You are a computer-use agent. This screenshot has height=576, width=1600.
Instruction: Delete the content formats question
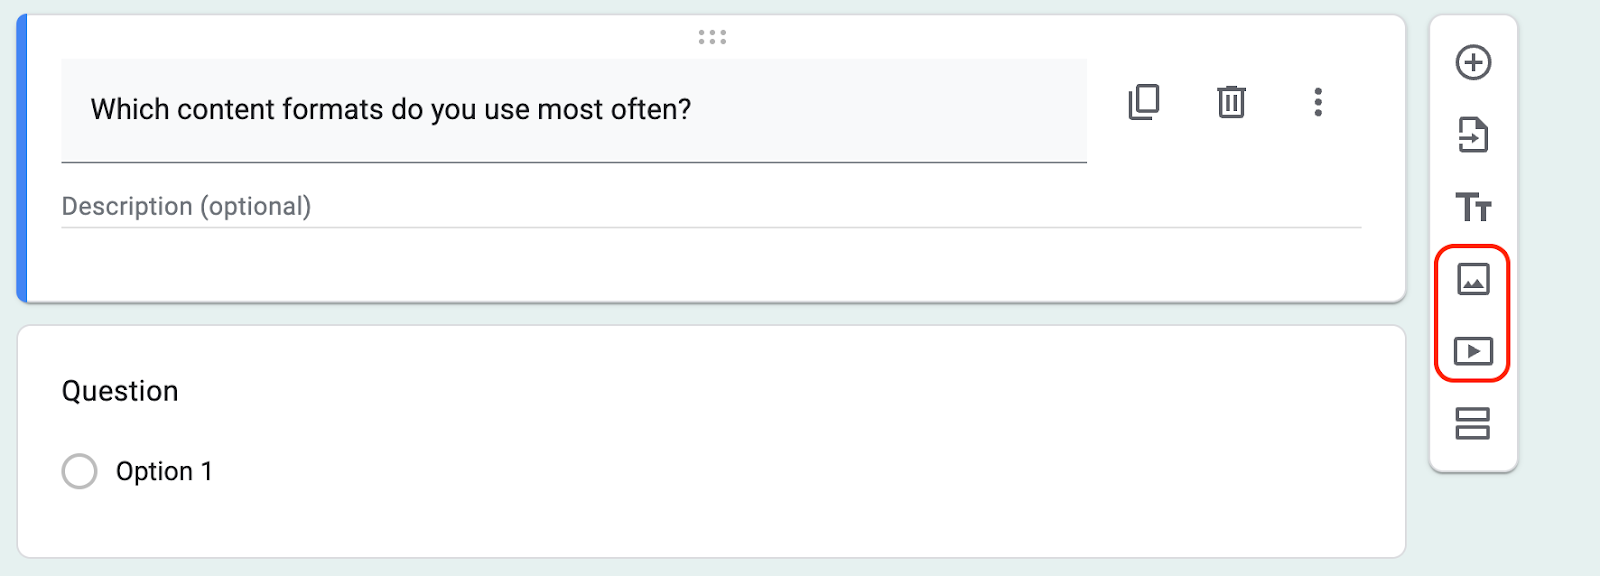[x=1230, y=103]
